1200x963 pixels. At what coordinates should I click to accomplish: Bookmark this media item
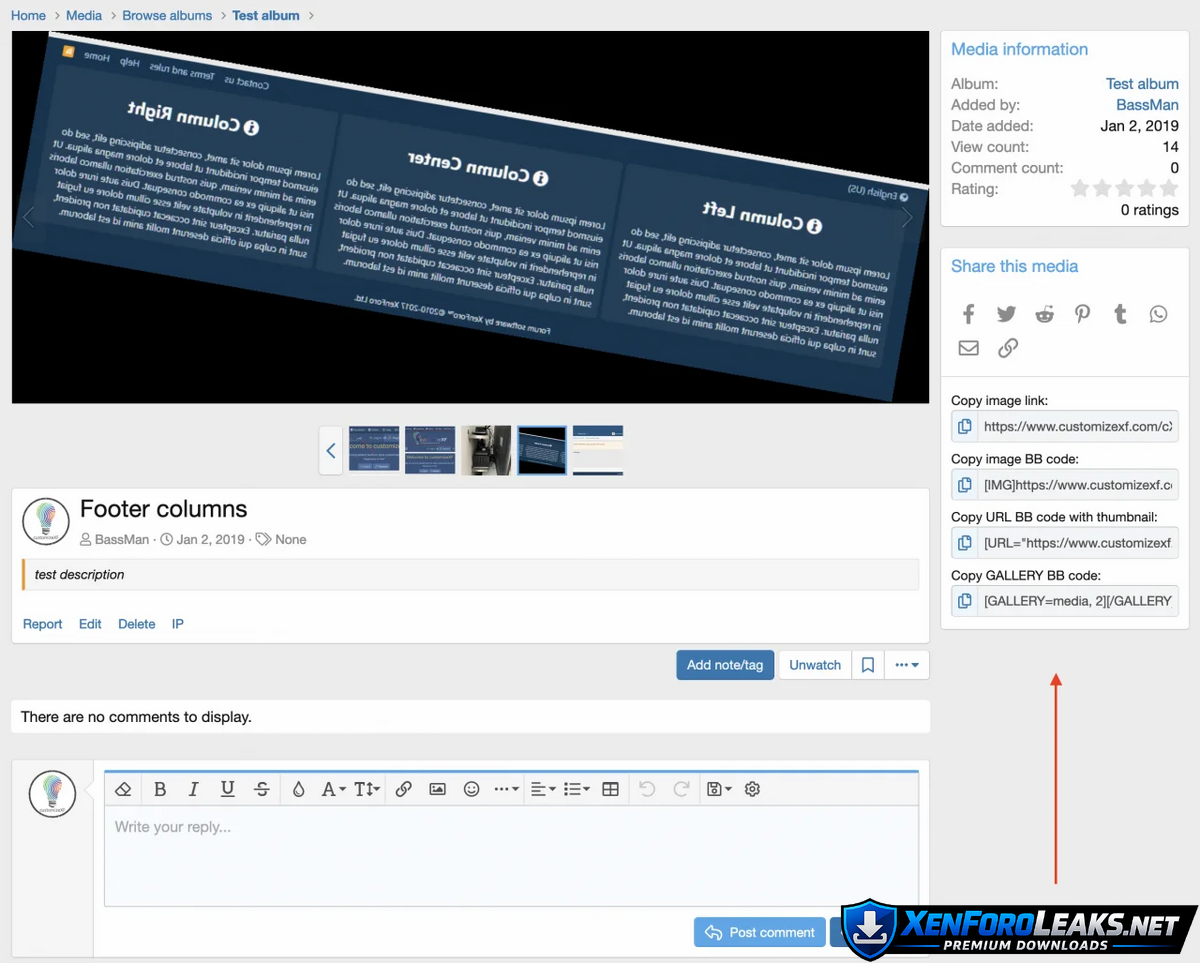pyautogui.click(x=868, y=665)
